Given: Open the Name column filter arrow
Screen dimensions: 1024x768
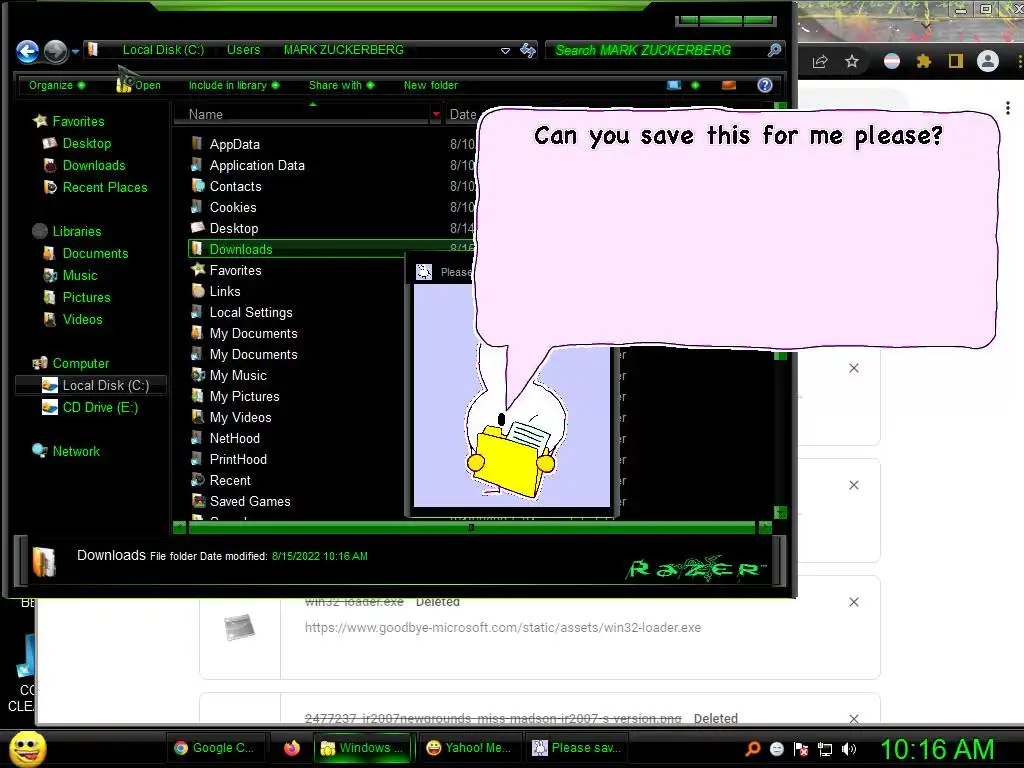Looking at the screenshot, I should pos(436,114).
